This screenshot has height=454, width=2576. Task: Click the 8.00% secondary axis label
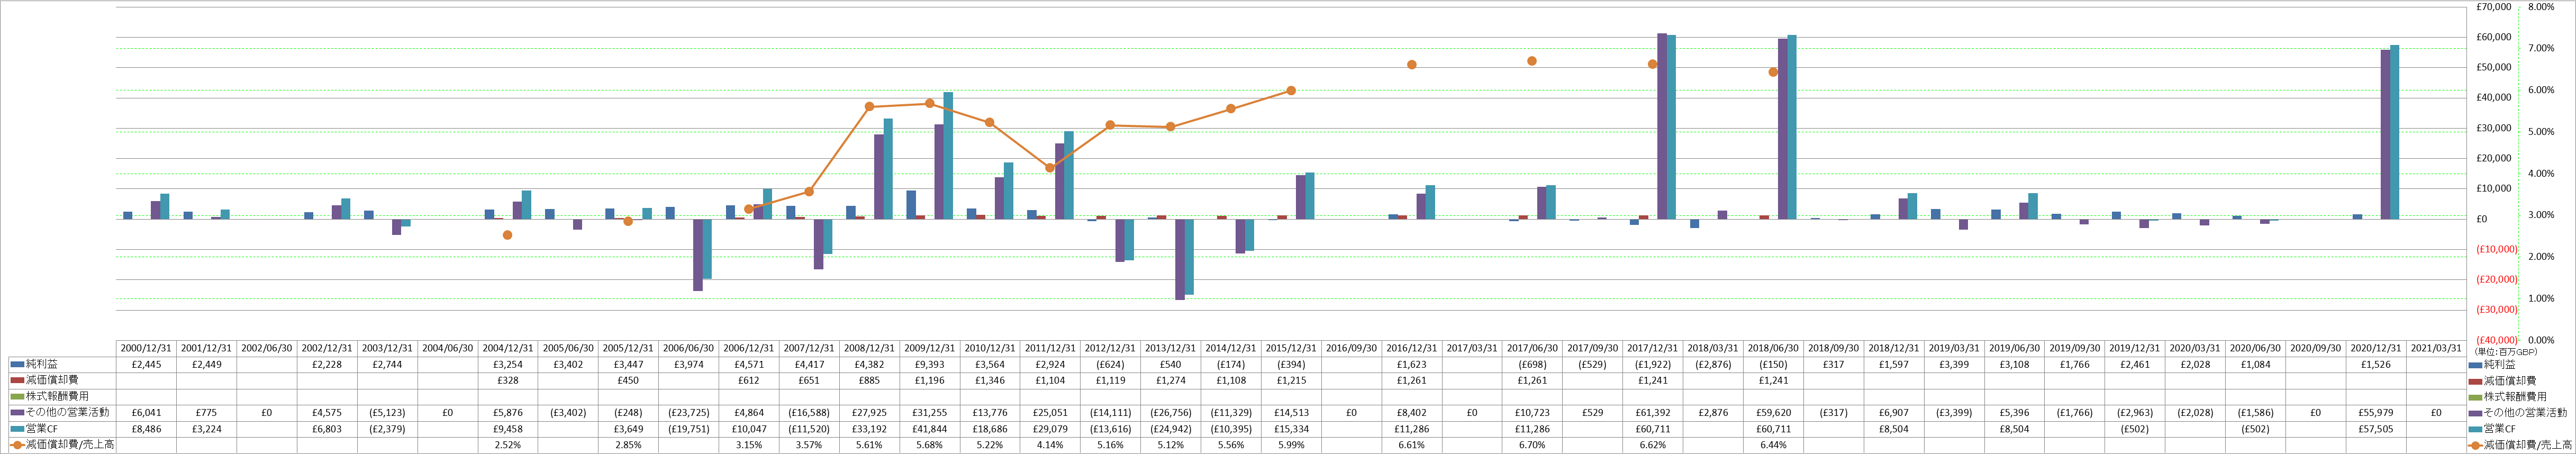tap(2541, 7)
